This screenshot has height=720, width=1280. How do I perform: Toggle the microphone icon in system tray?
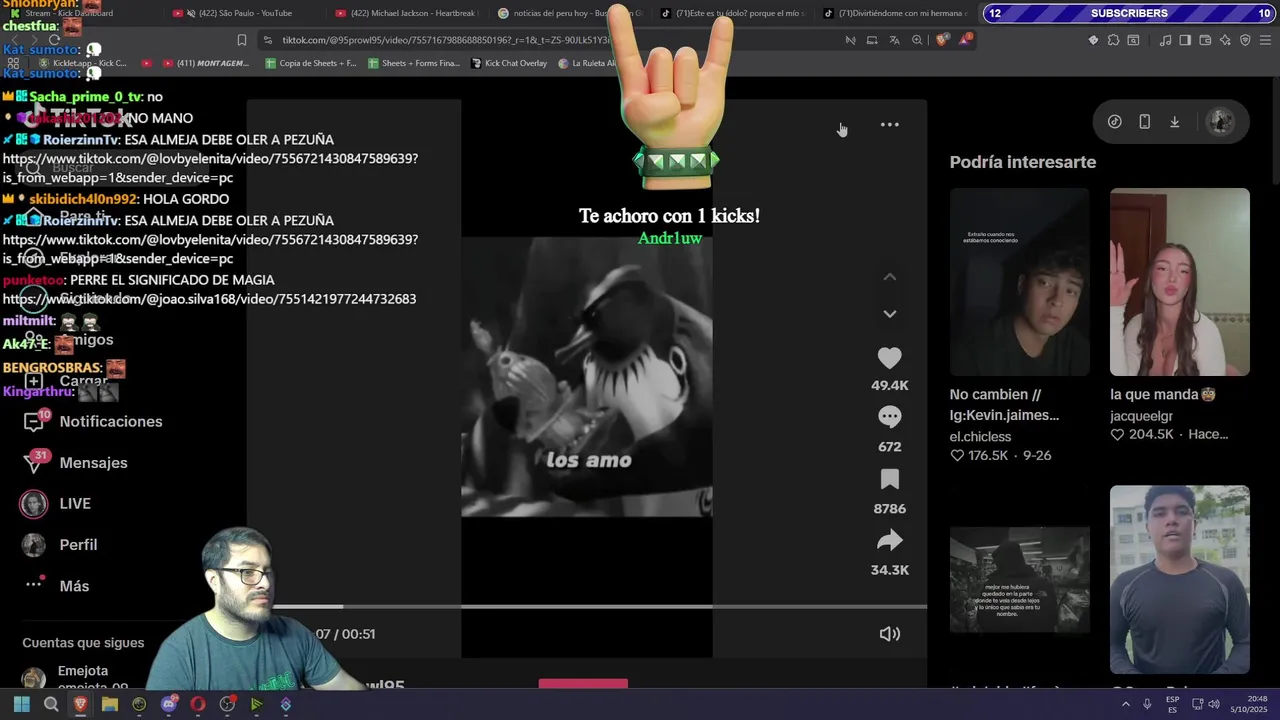click(1147, 704)
